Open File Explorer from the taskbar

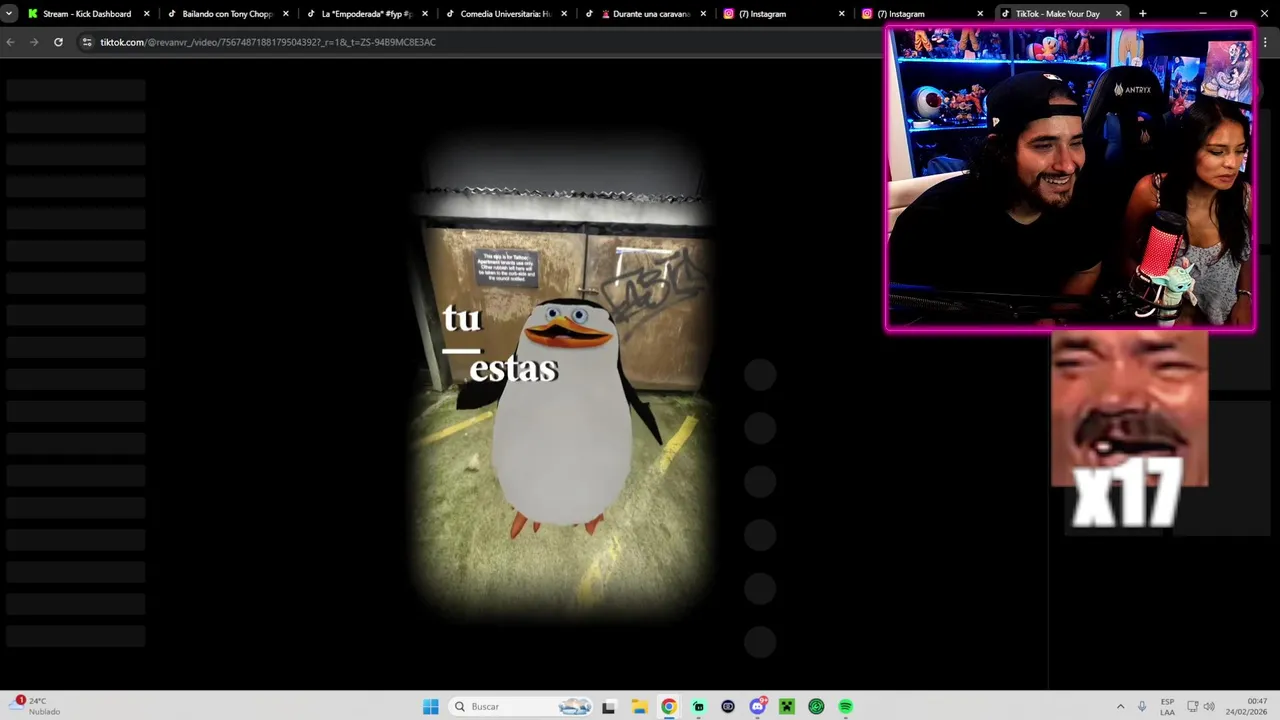click(639, 707)
